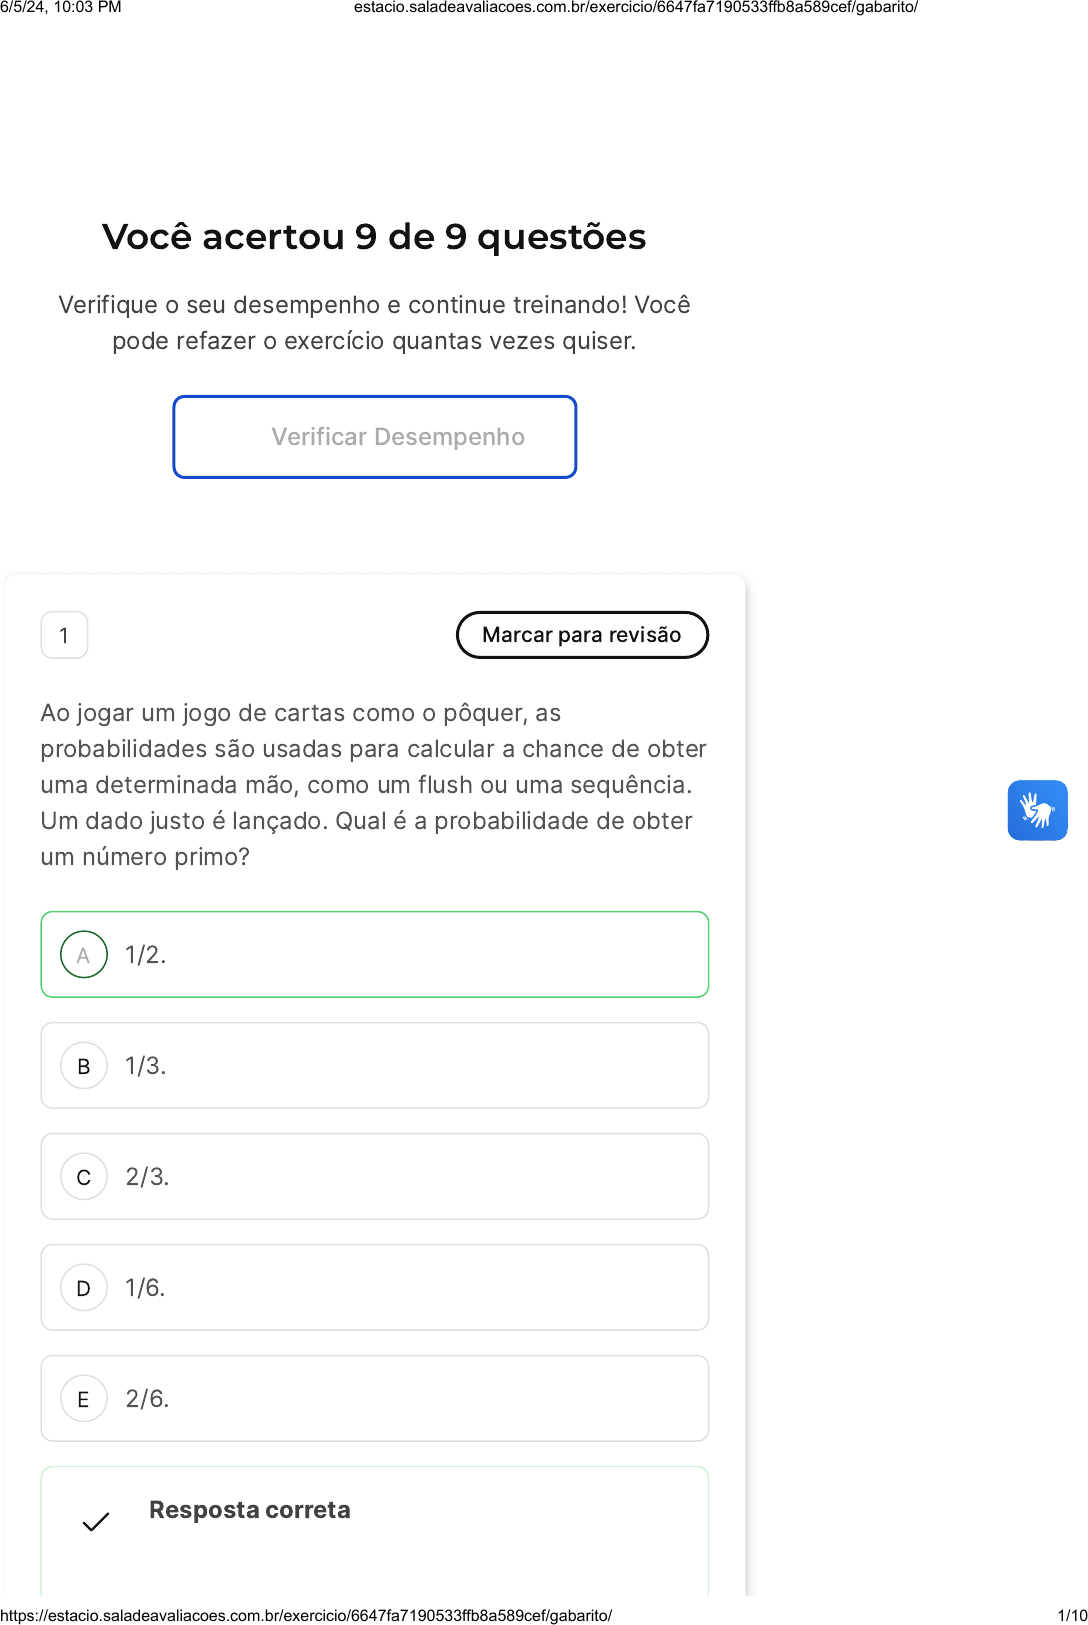Select radio option D circle

tap(84, 1288)
